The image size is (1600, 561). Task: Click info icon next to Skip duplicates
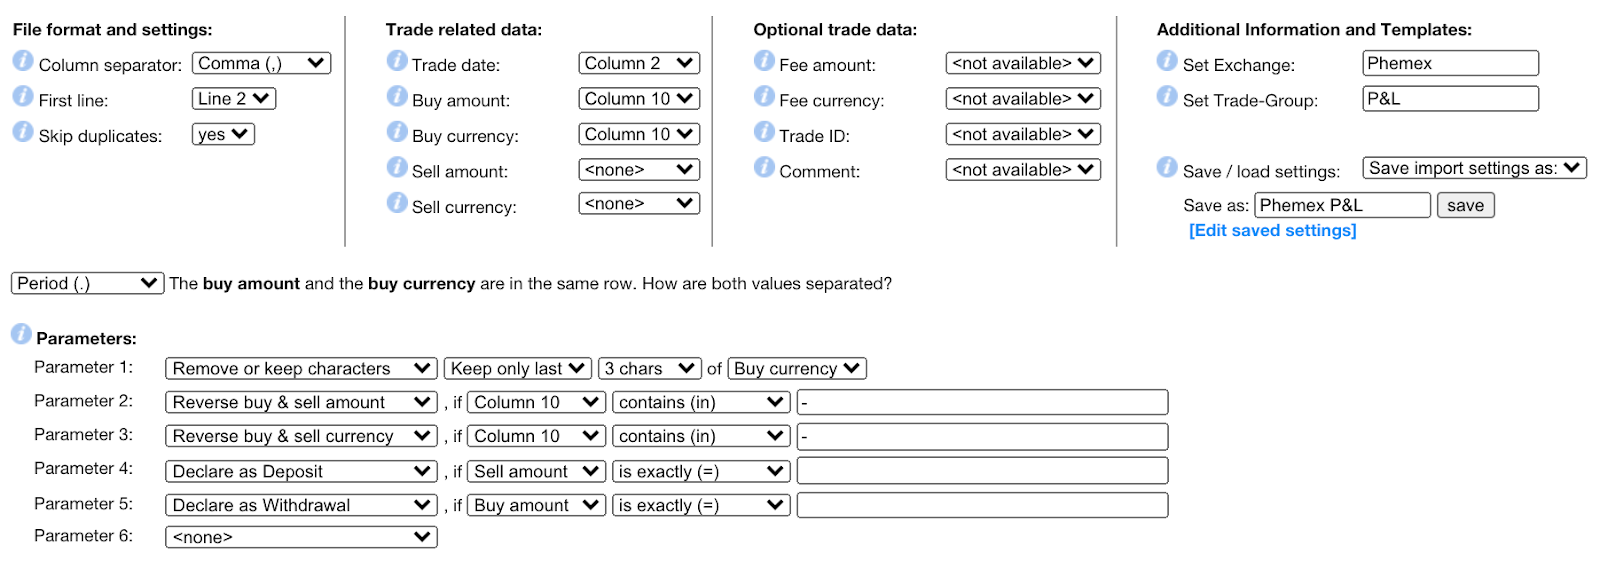[23, 132]
